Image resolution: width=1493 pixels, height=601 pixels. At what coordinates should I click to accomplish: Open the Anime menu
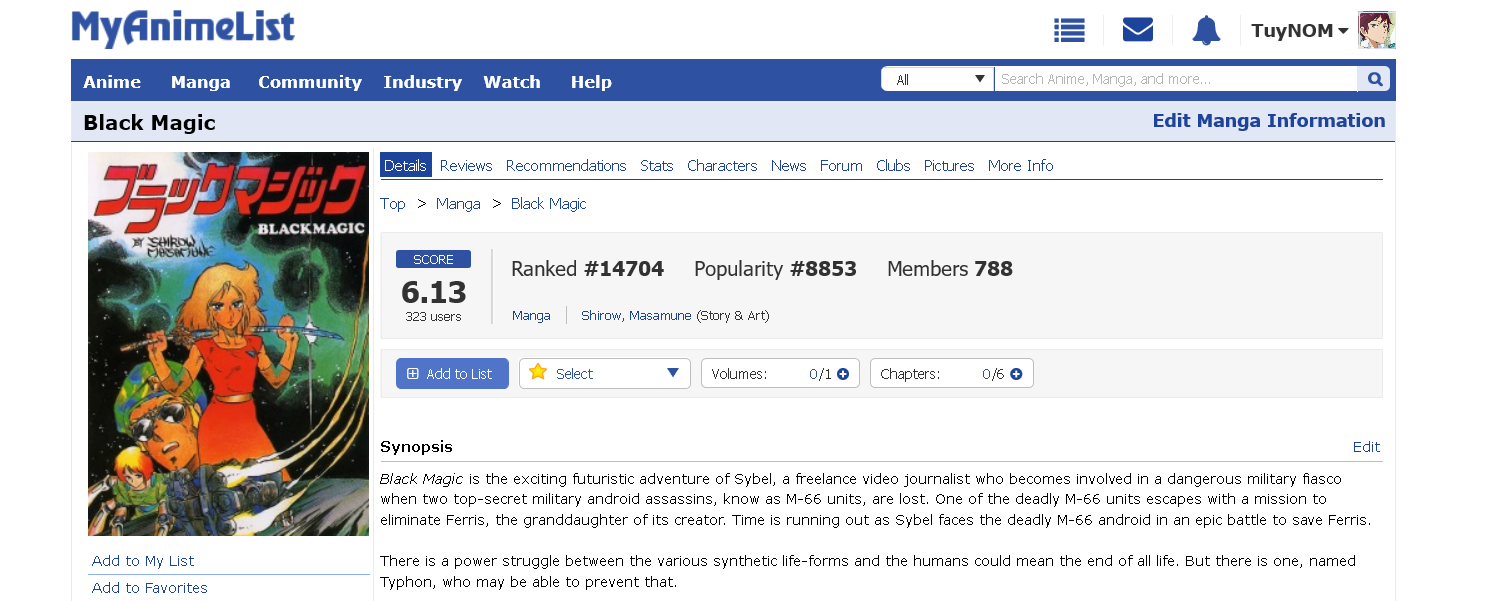coord(112,82)
